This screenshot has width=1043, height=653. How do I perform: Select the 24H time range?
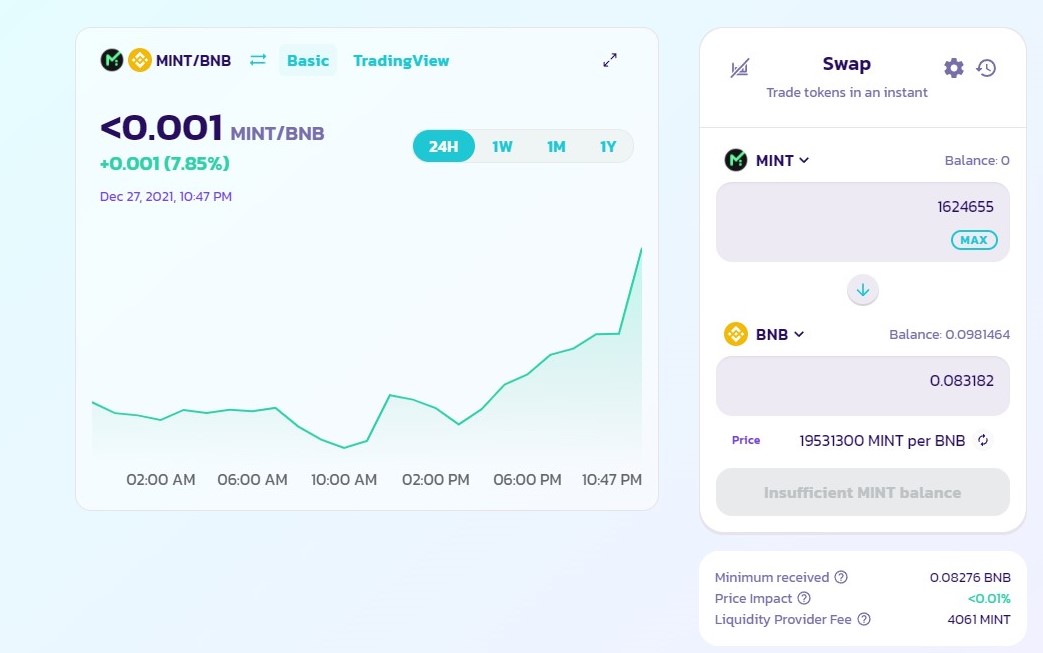[x=444, y=146]
